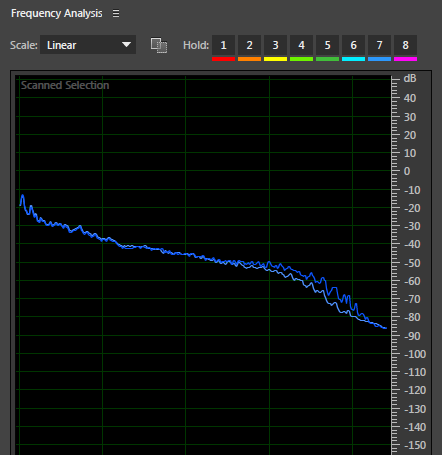Enable Hold 6 snapshot button
This screenshot has width=442, height=455.
[353, 45]
